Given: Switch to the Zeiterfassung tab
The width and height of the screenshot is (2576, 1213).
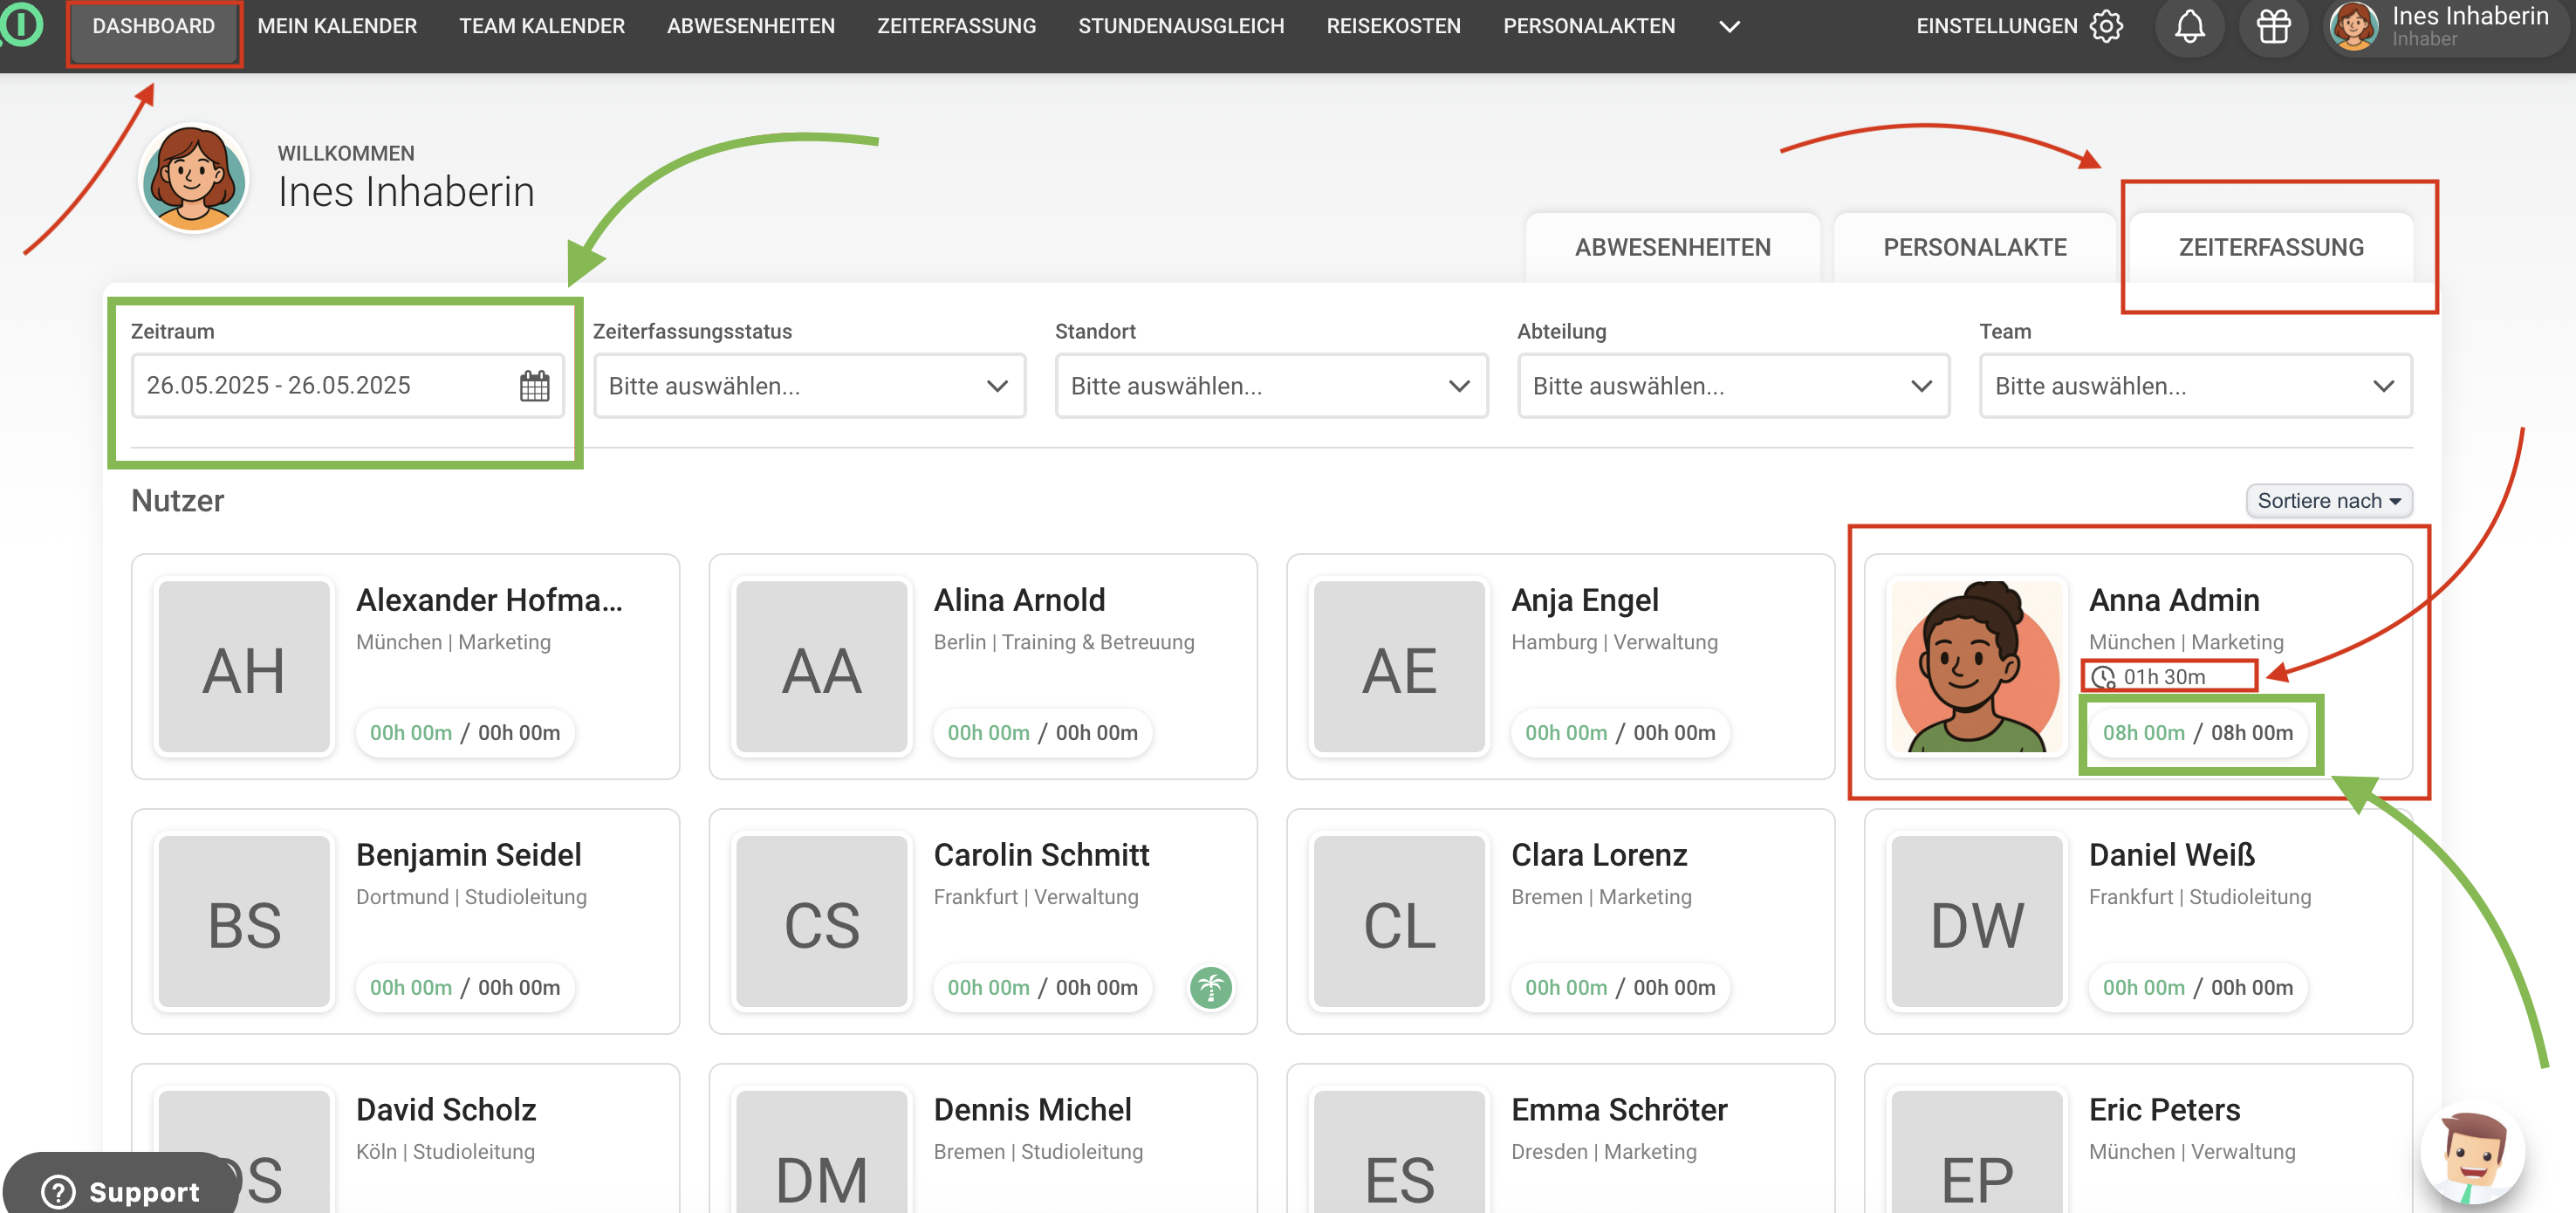Looking at the screenshot, I should point(2271,247).
